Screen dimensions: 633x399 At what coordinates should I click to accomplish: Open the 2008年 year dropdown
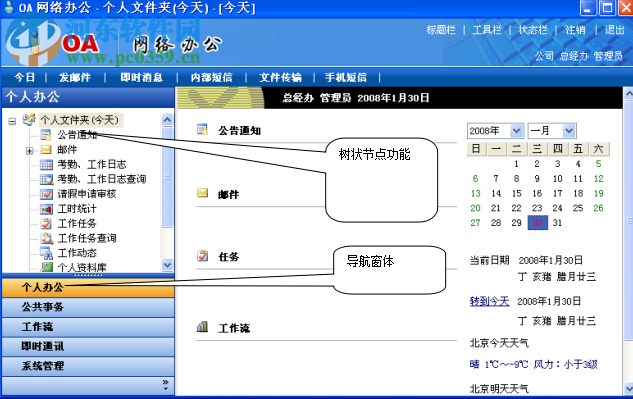tap(516, 130)
